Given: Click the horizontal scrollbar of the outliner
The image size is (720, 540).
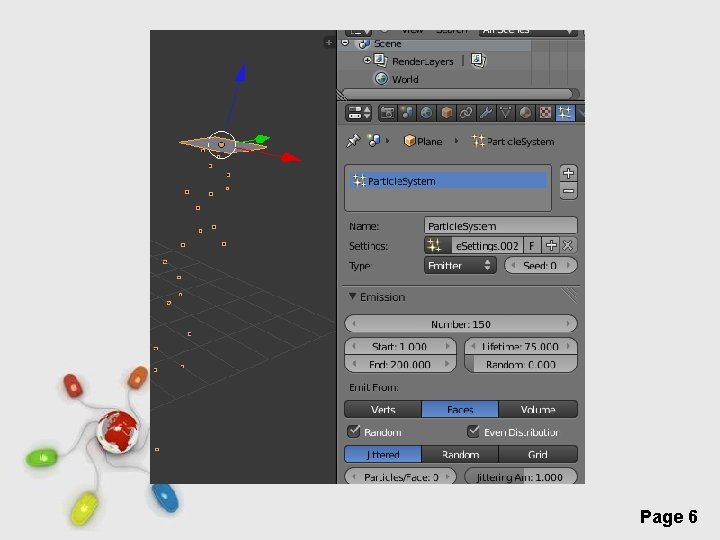Looking at the screenshot, I should click(x=458, y=94).
